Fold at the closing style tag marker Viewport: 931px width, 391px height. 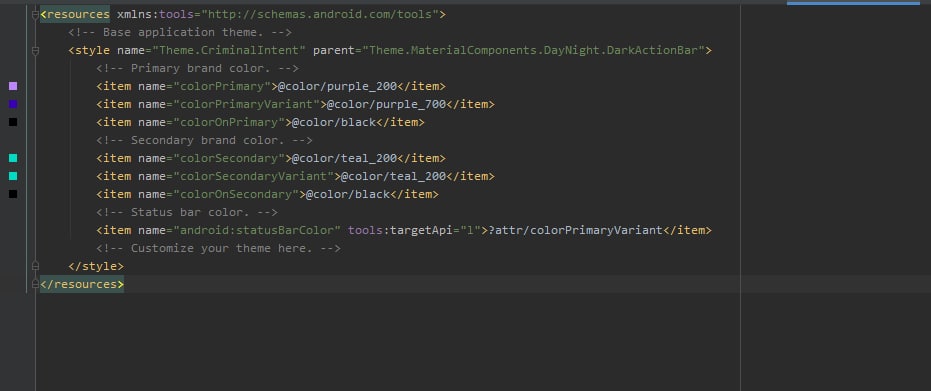coord(35,265)
